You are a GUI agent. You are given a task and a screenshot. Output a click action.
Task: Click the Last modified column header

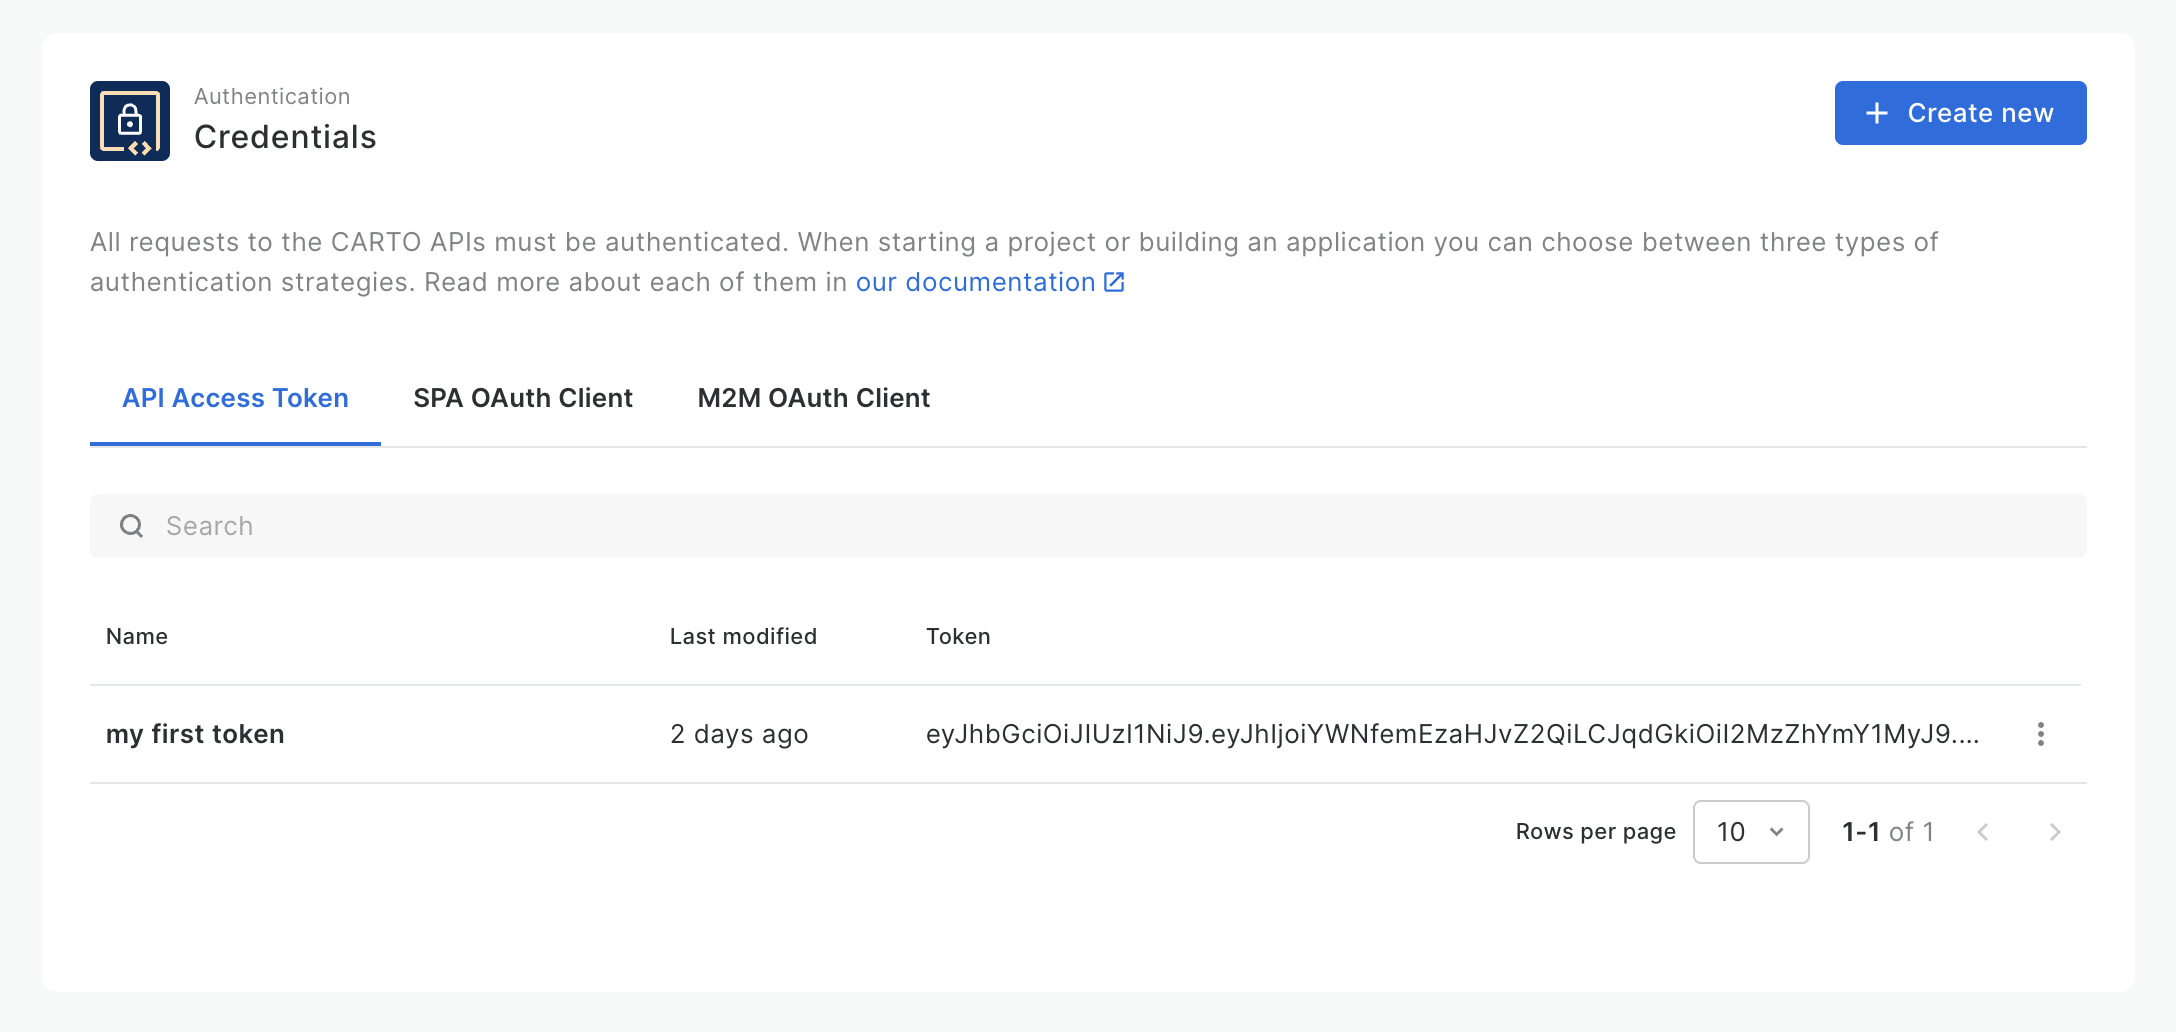[743, 636]
